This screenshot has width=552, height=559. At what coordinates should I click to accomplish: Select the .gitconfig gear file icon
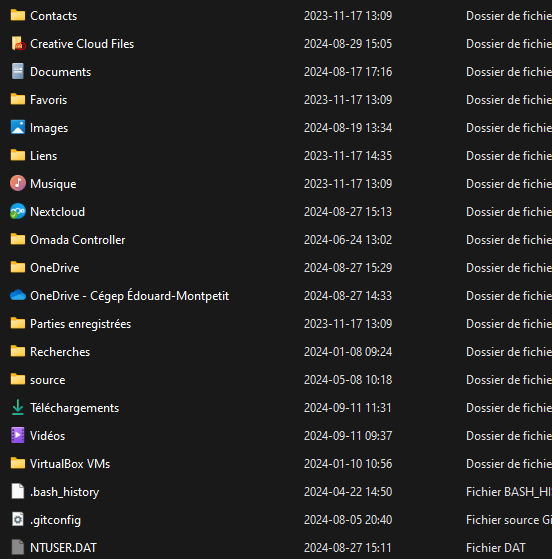tap(18, 519)
